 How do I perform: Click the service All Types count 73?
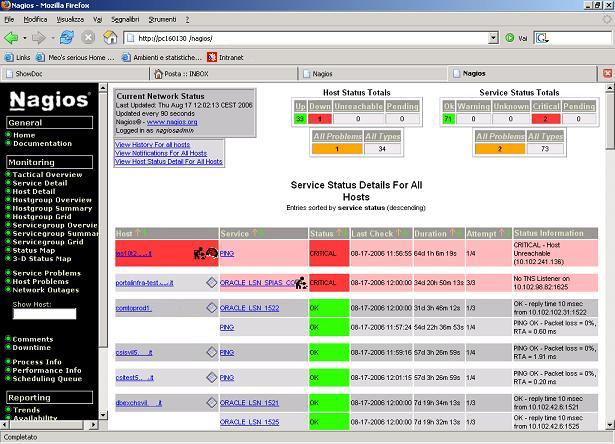(x=545, y=149)
